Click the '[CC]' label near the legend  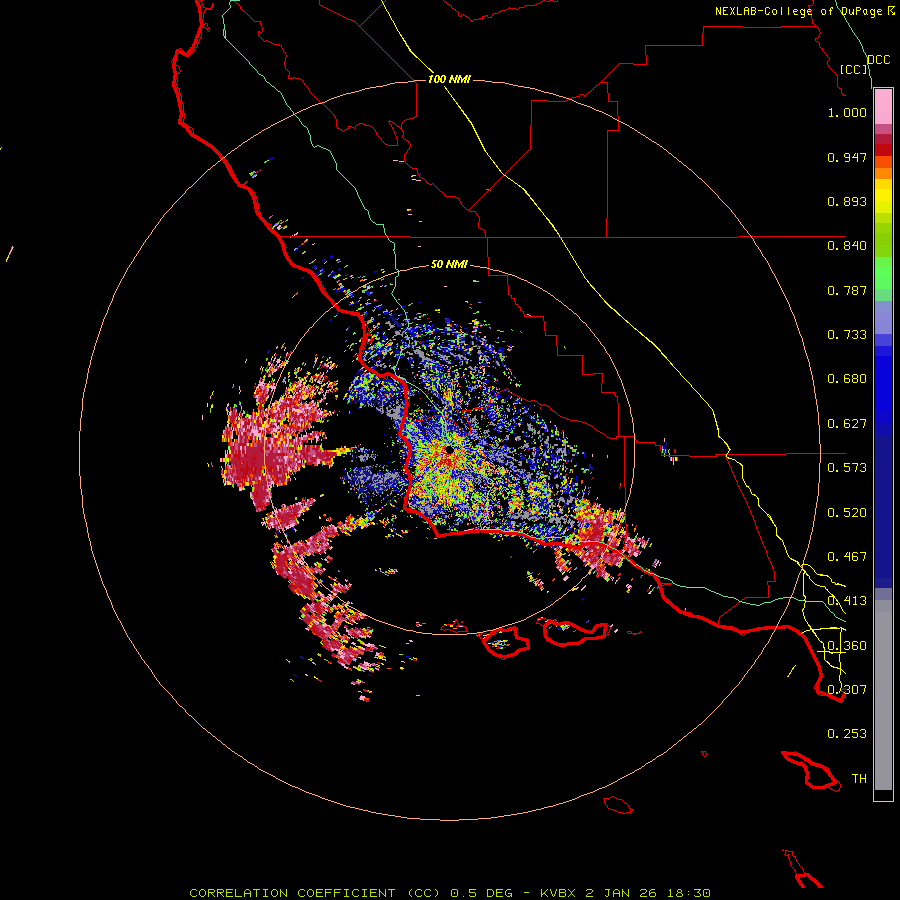point(854,69)
